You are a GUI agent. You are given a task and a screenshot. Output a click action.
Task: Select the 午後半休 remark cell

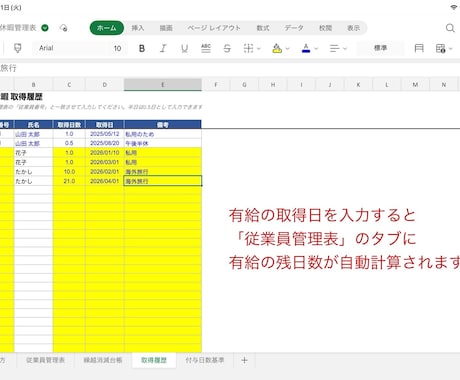pyautogui.click(x=163, y=143)
